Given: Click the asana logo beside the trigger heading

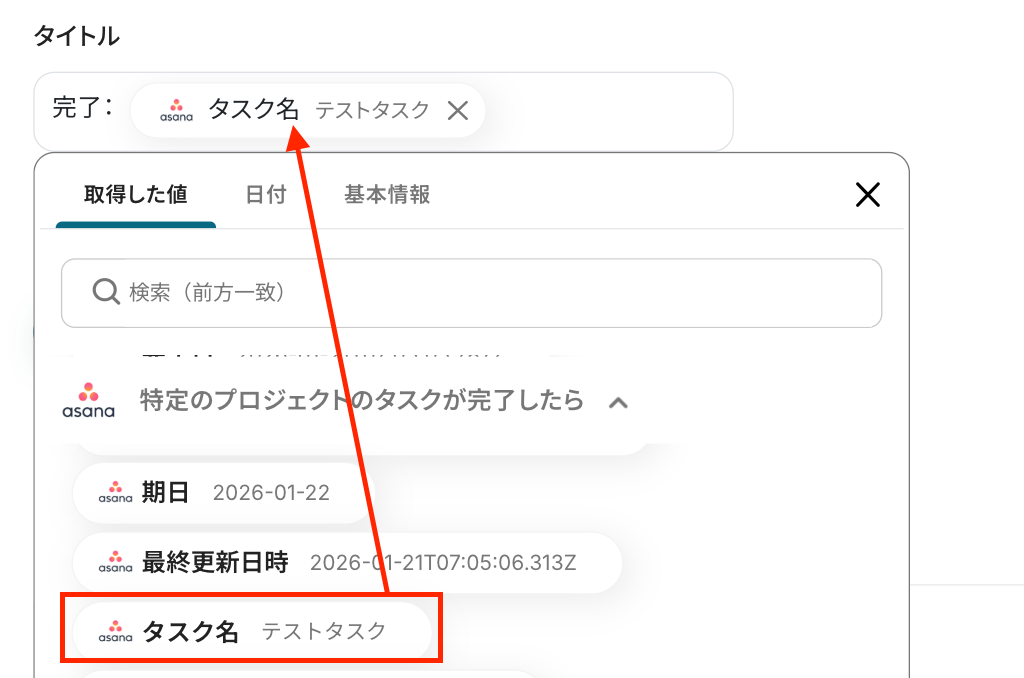Looking at the screenshot, I should (x=89, y=400).
